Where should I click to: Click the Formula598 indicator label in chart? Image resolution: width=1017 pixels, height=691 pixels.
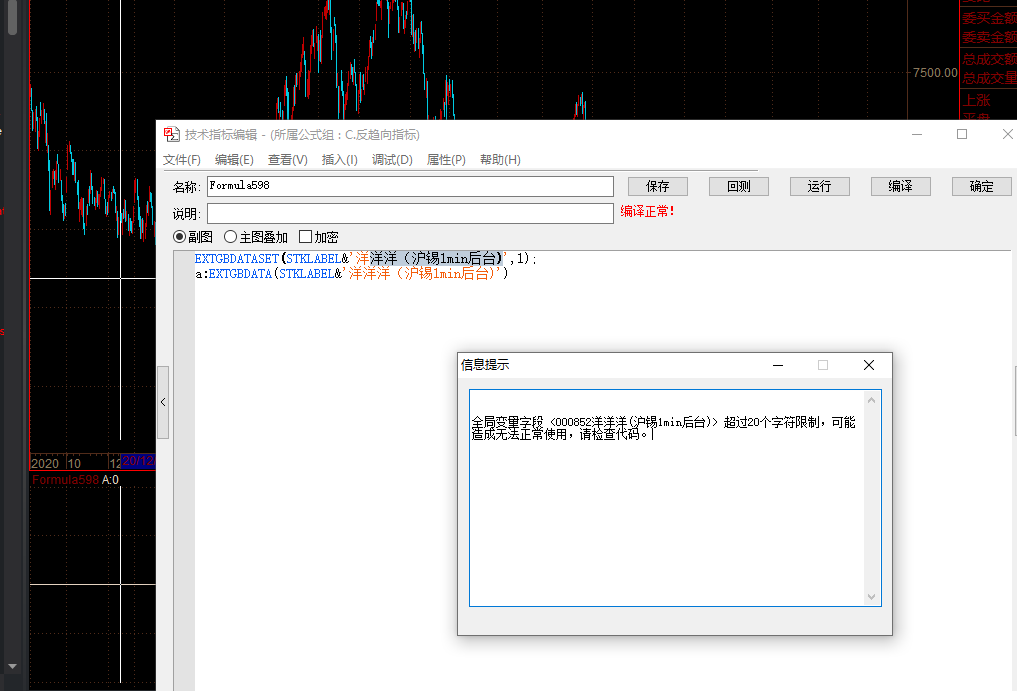66,480
